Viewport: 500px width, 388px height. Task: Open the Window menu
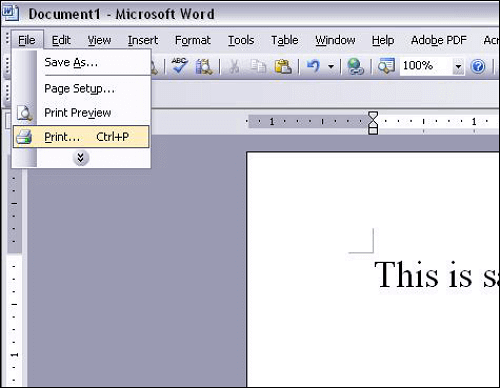click(x=335, y=40)
